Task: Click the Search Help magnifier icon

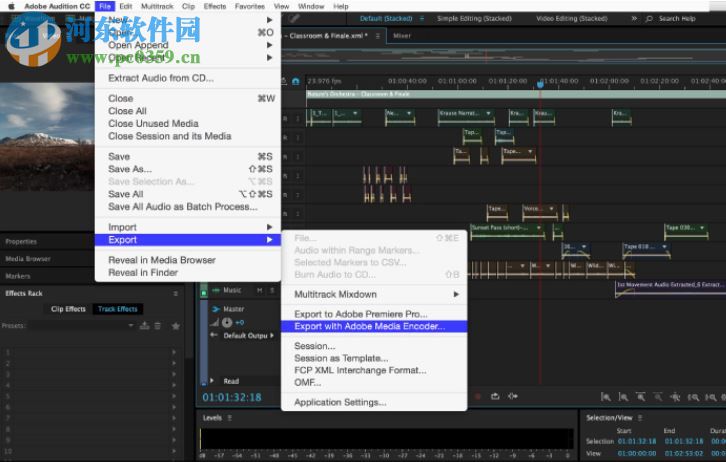Action: (x=649, y=19)
